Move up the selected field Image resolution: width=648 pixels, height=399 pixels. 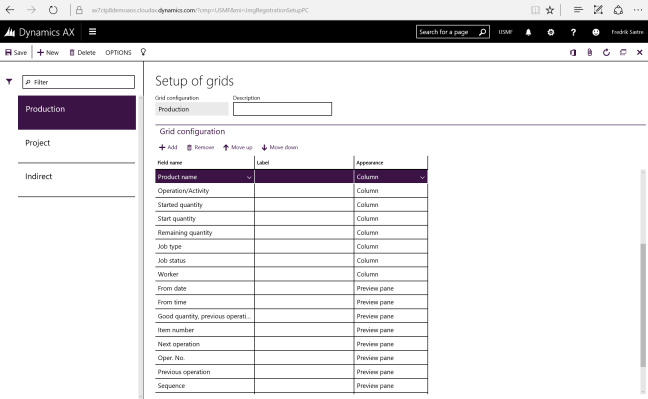point(238,147)
